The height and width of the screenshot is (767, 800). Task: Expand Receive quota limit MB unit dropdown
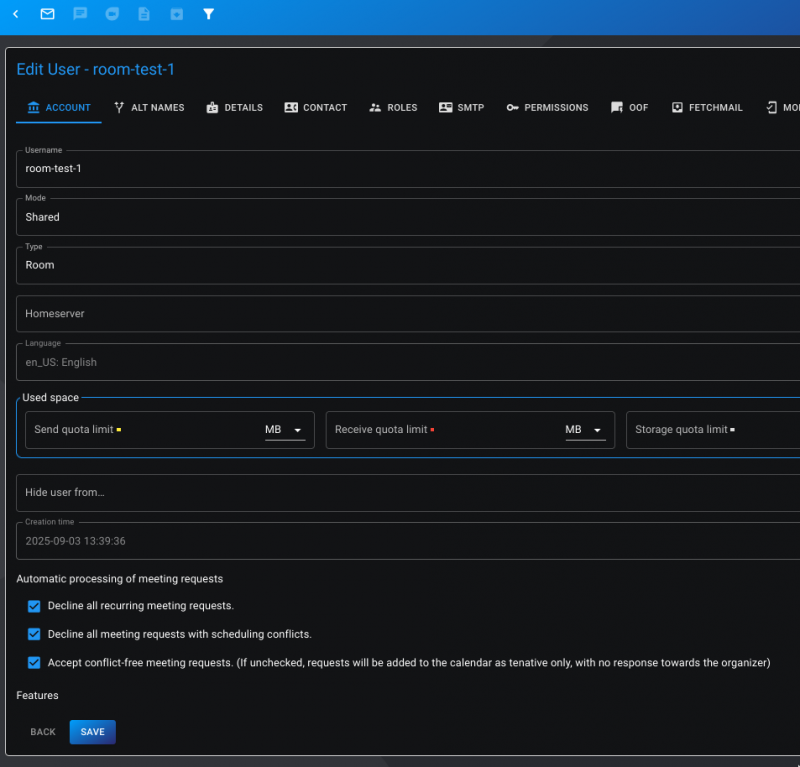[x=585, y=430]
